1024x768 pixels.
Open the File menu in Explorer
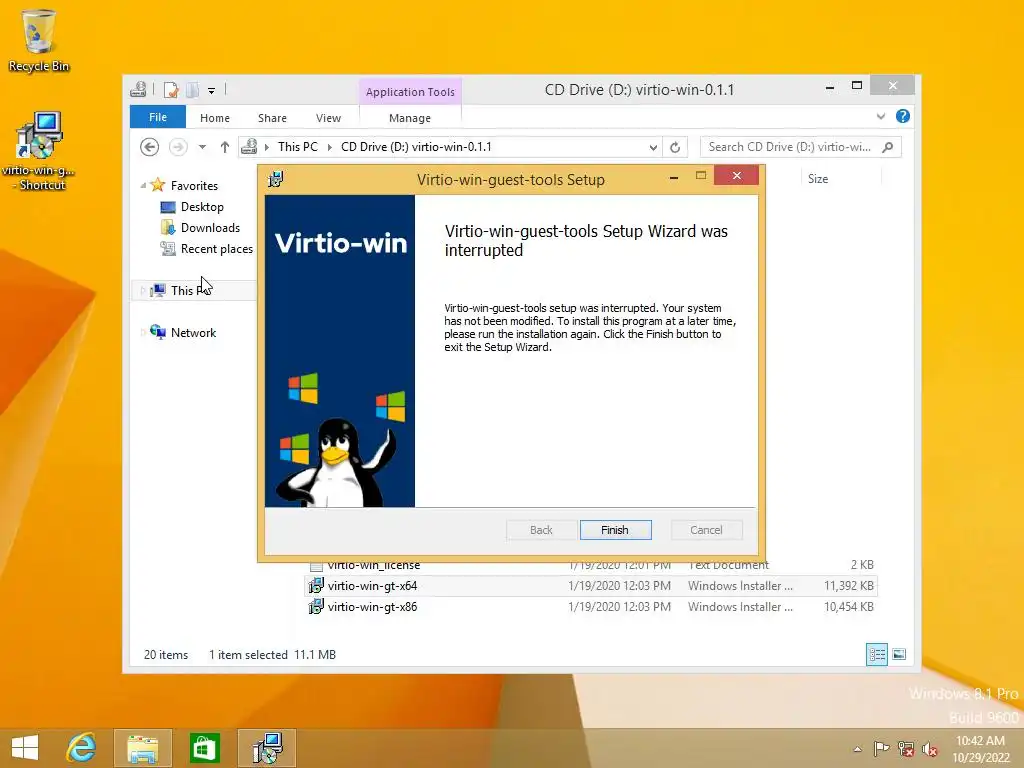(157, 117)
